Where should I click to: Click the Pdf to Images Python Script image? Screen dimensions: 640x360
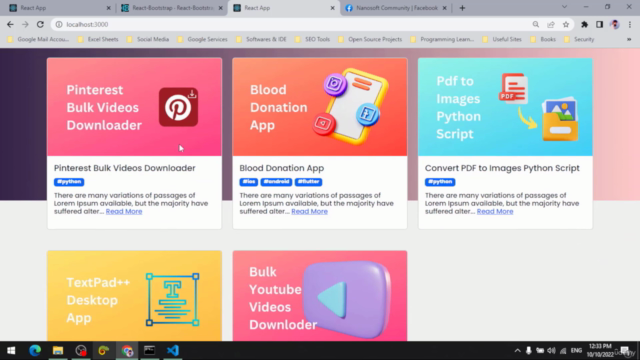505,107
